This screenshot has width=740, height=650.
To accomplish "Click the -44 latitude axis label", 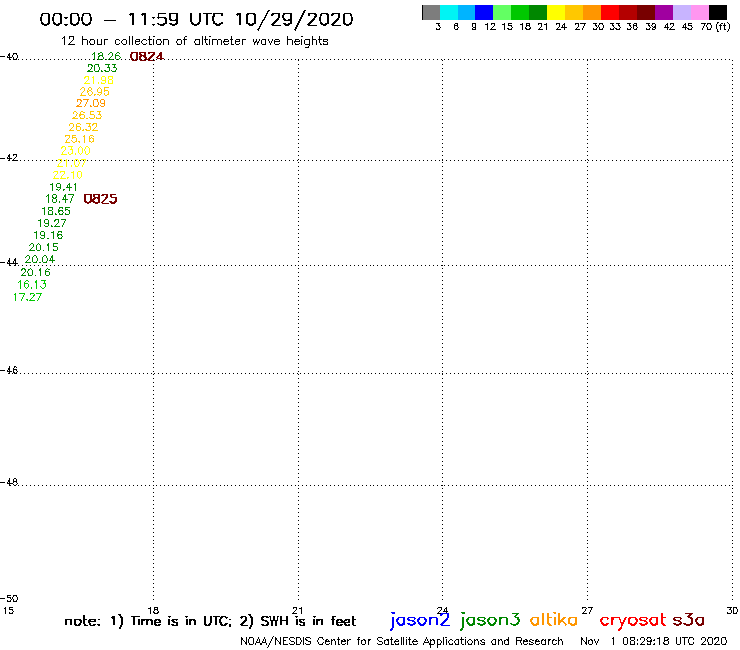I will click(9, 262).
